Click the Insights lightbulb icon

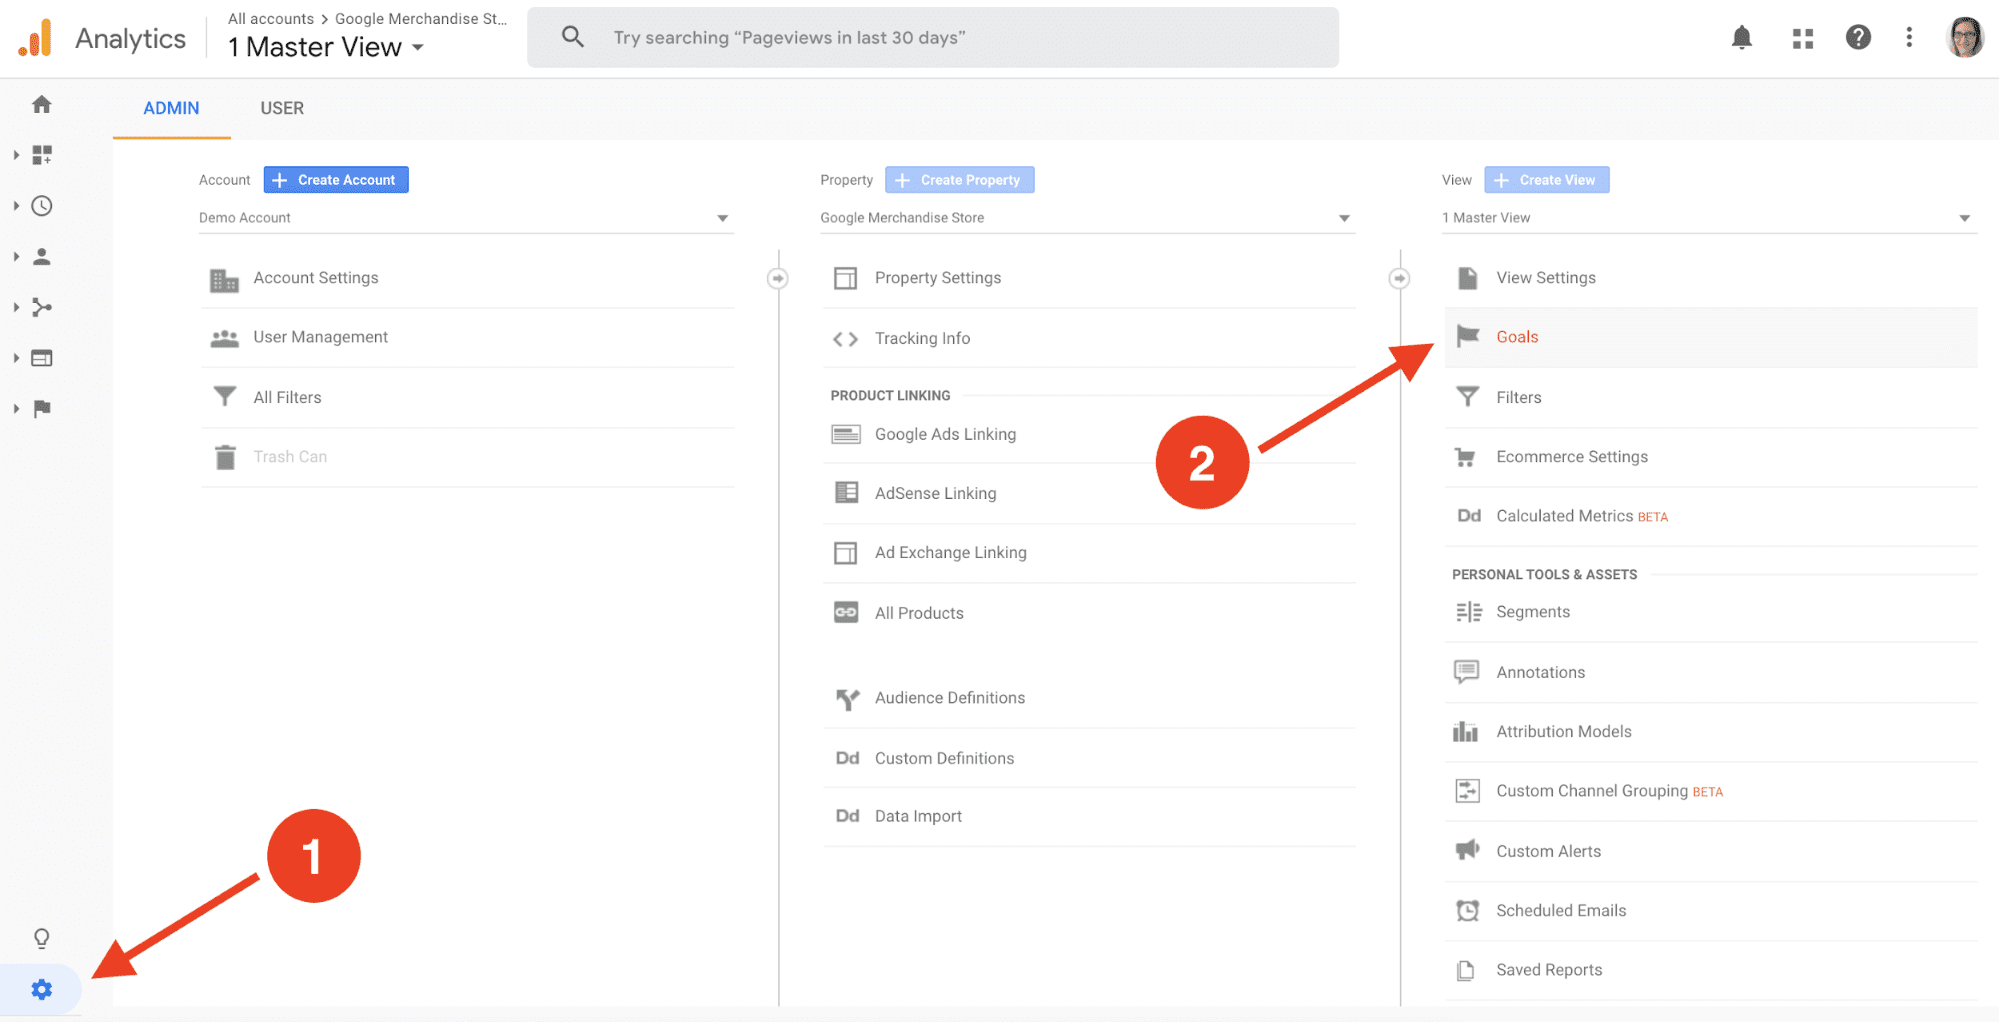(x=41, y=938)
